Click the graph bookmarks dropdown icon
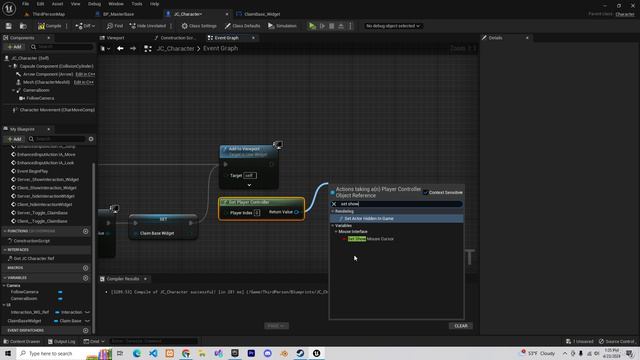This screenshot has width=640, height=360. (x=105, y=49)
